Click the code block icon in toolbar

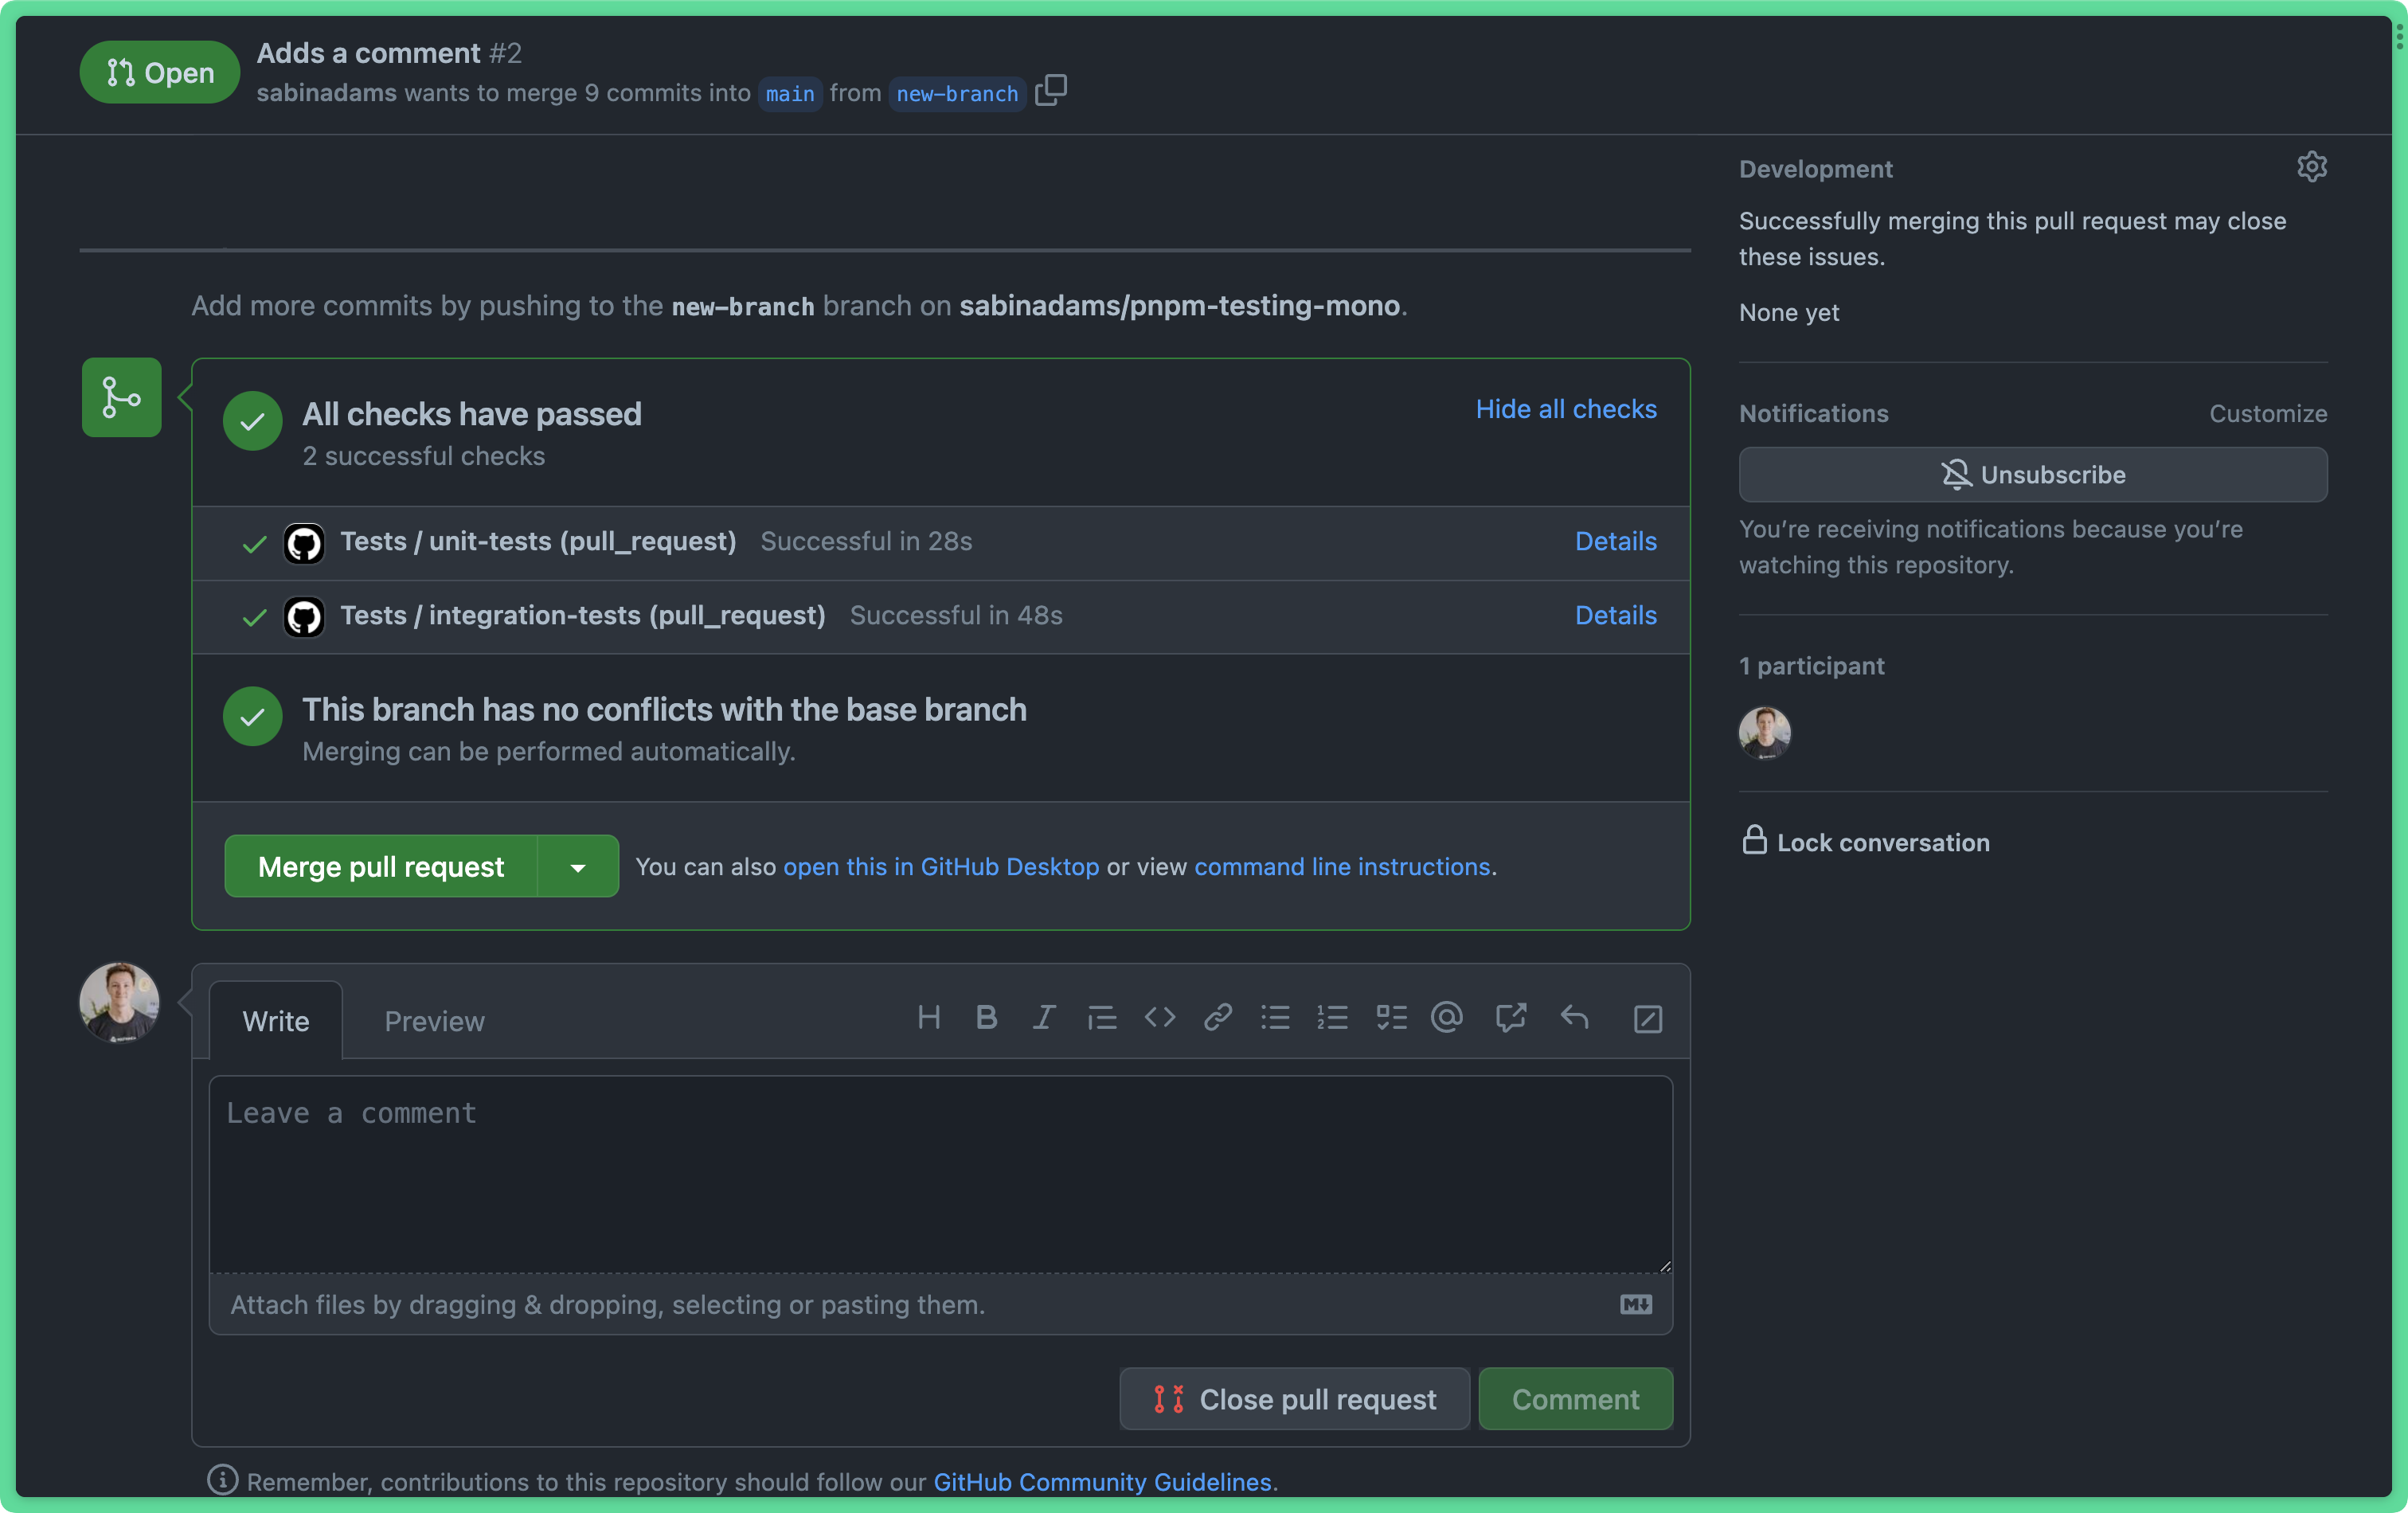(x=1159, y=1018)
